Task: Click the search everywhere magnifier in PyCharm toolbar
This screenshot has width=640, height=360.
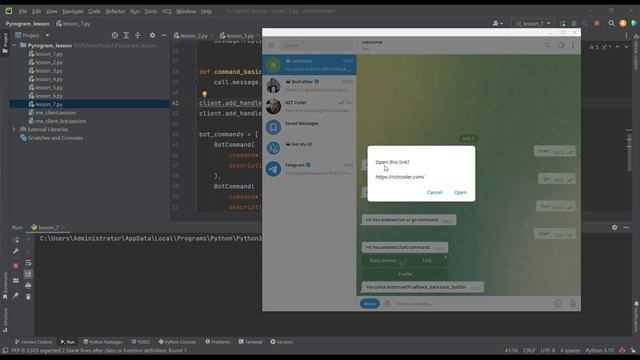Action: click(x=611, y=23)
